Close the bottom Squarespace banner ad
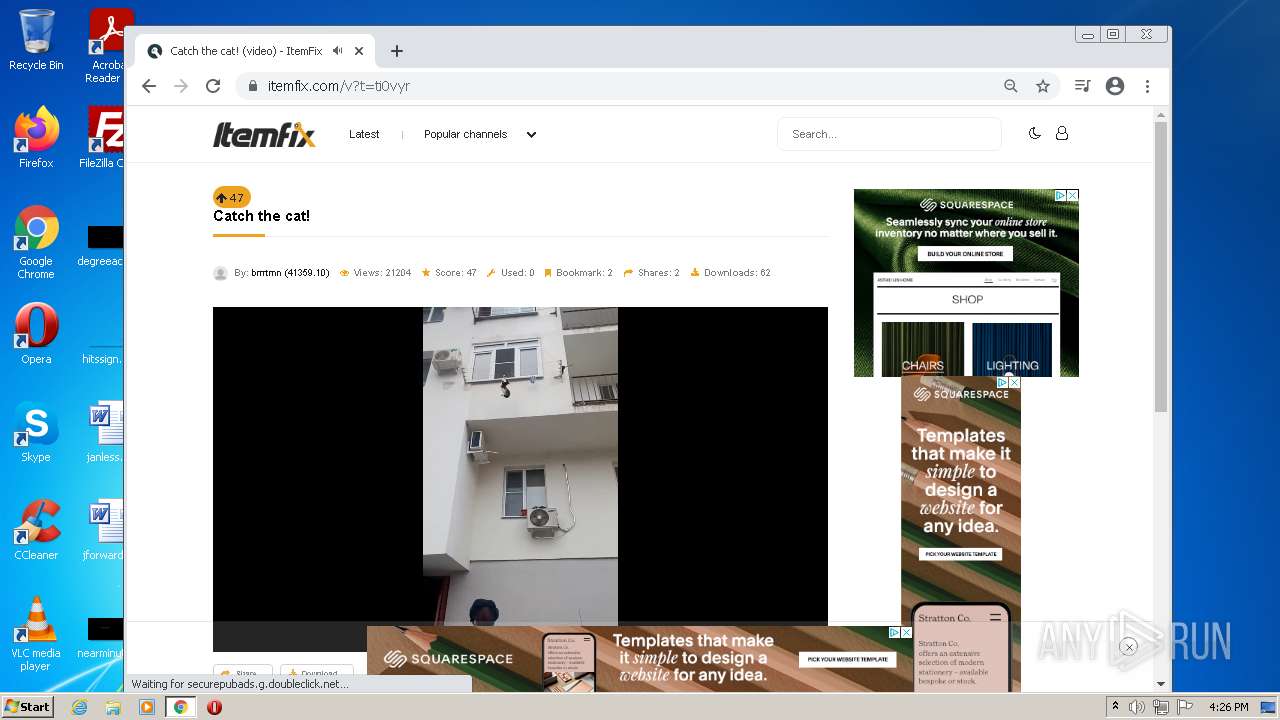 [x=907, y=632]
